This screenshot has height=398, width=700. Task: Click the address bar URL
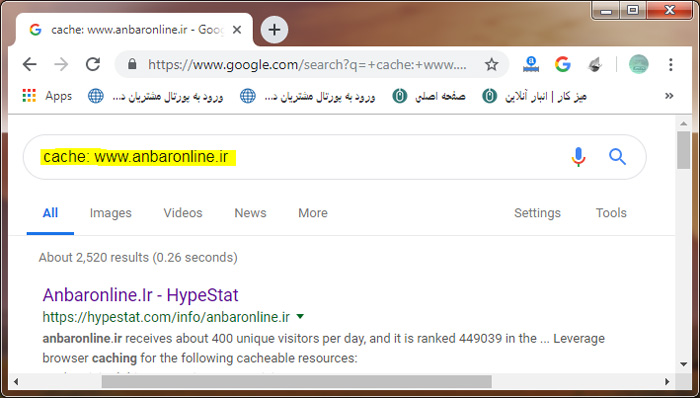click(x=307, y=65)
